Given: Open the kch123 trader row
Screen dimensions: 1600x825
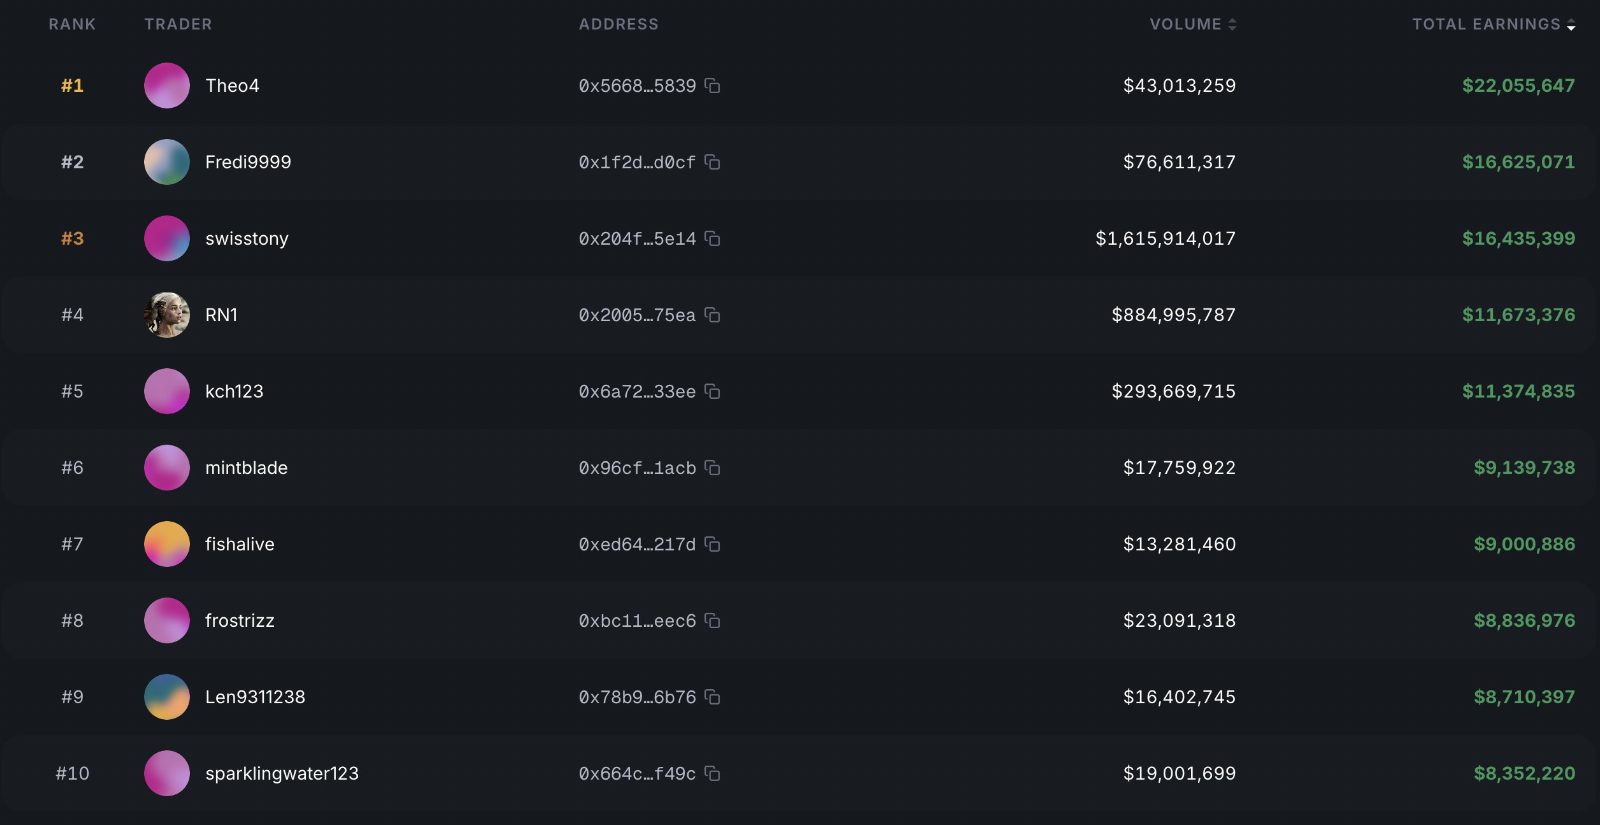Looking at the screenshot, I should (x=800, y=392).
